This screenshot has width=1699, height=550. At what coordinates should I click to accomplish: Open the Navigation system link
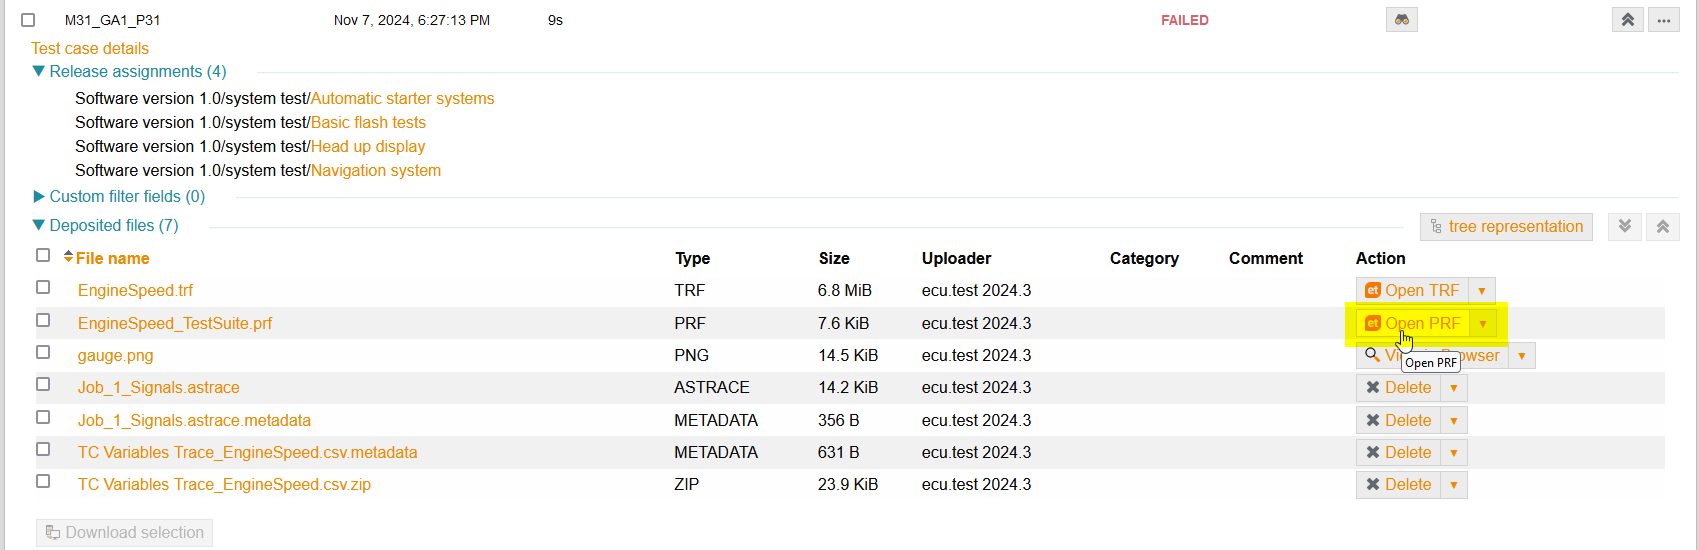point(376,170)
